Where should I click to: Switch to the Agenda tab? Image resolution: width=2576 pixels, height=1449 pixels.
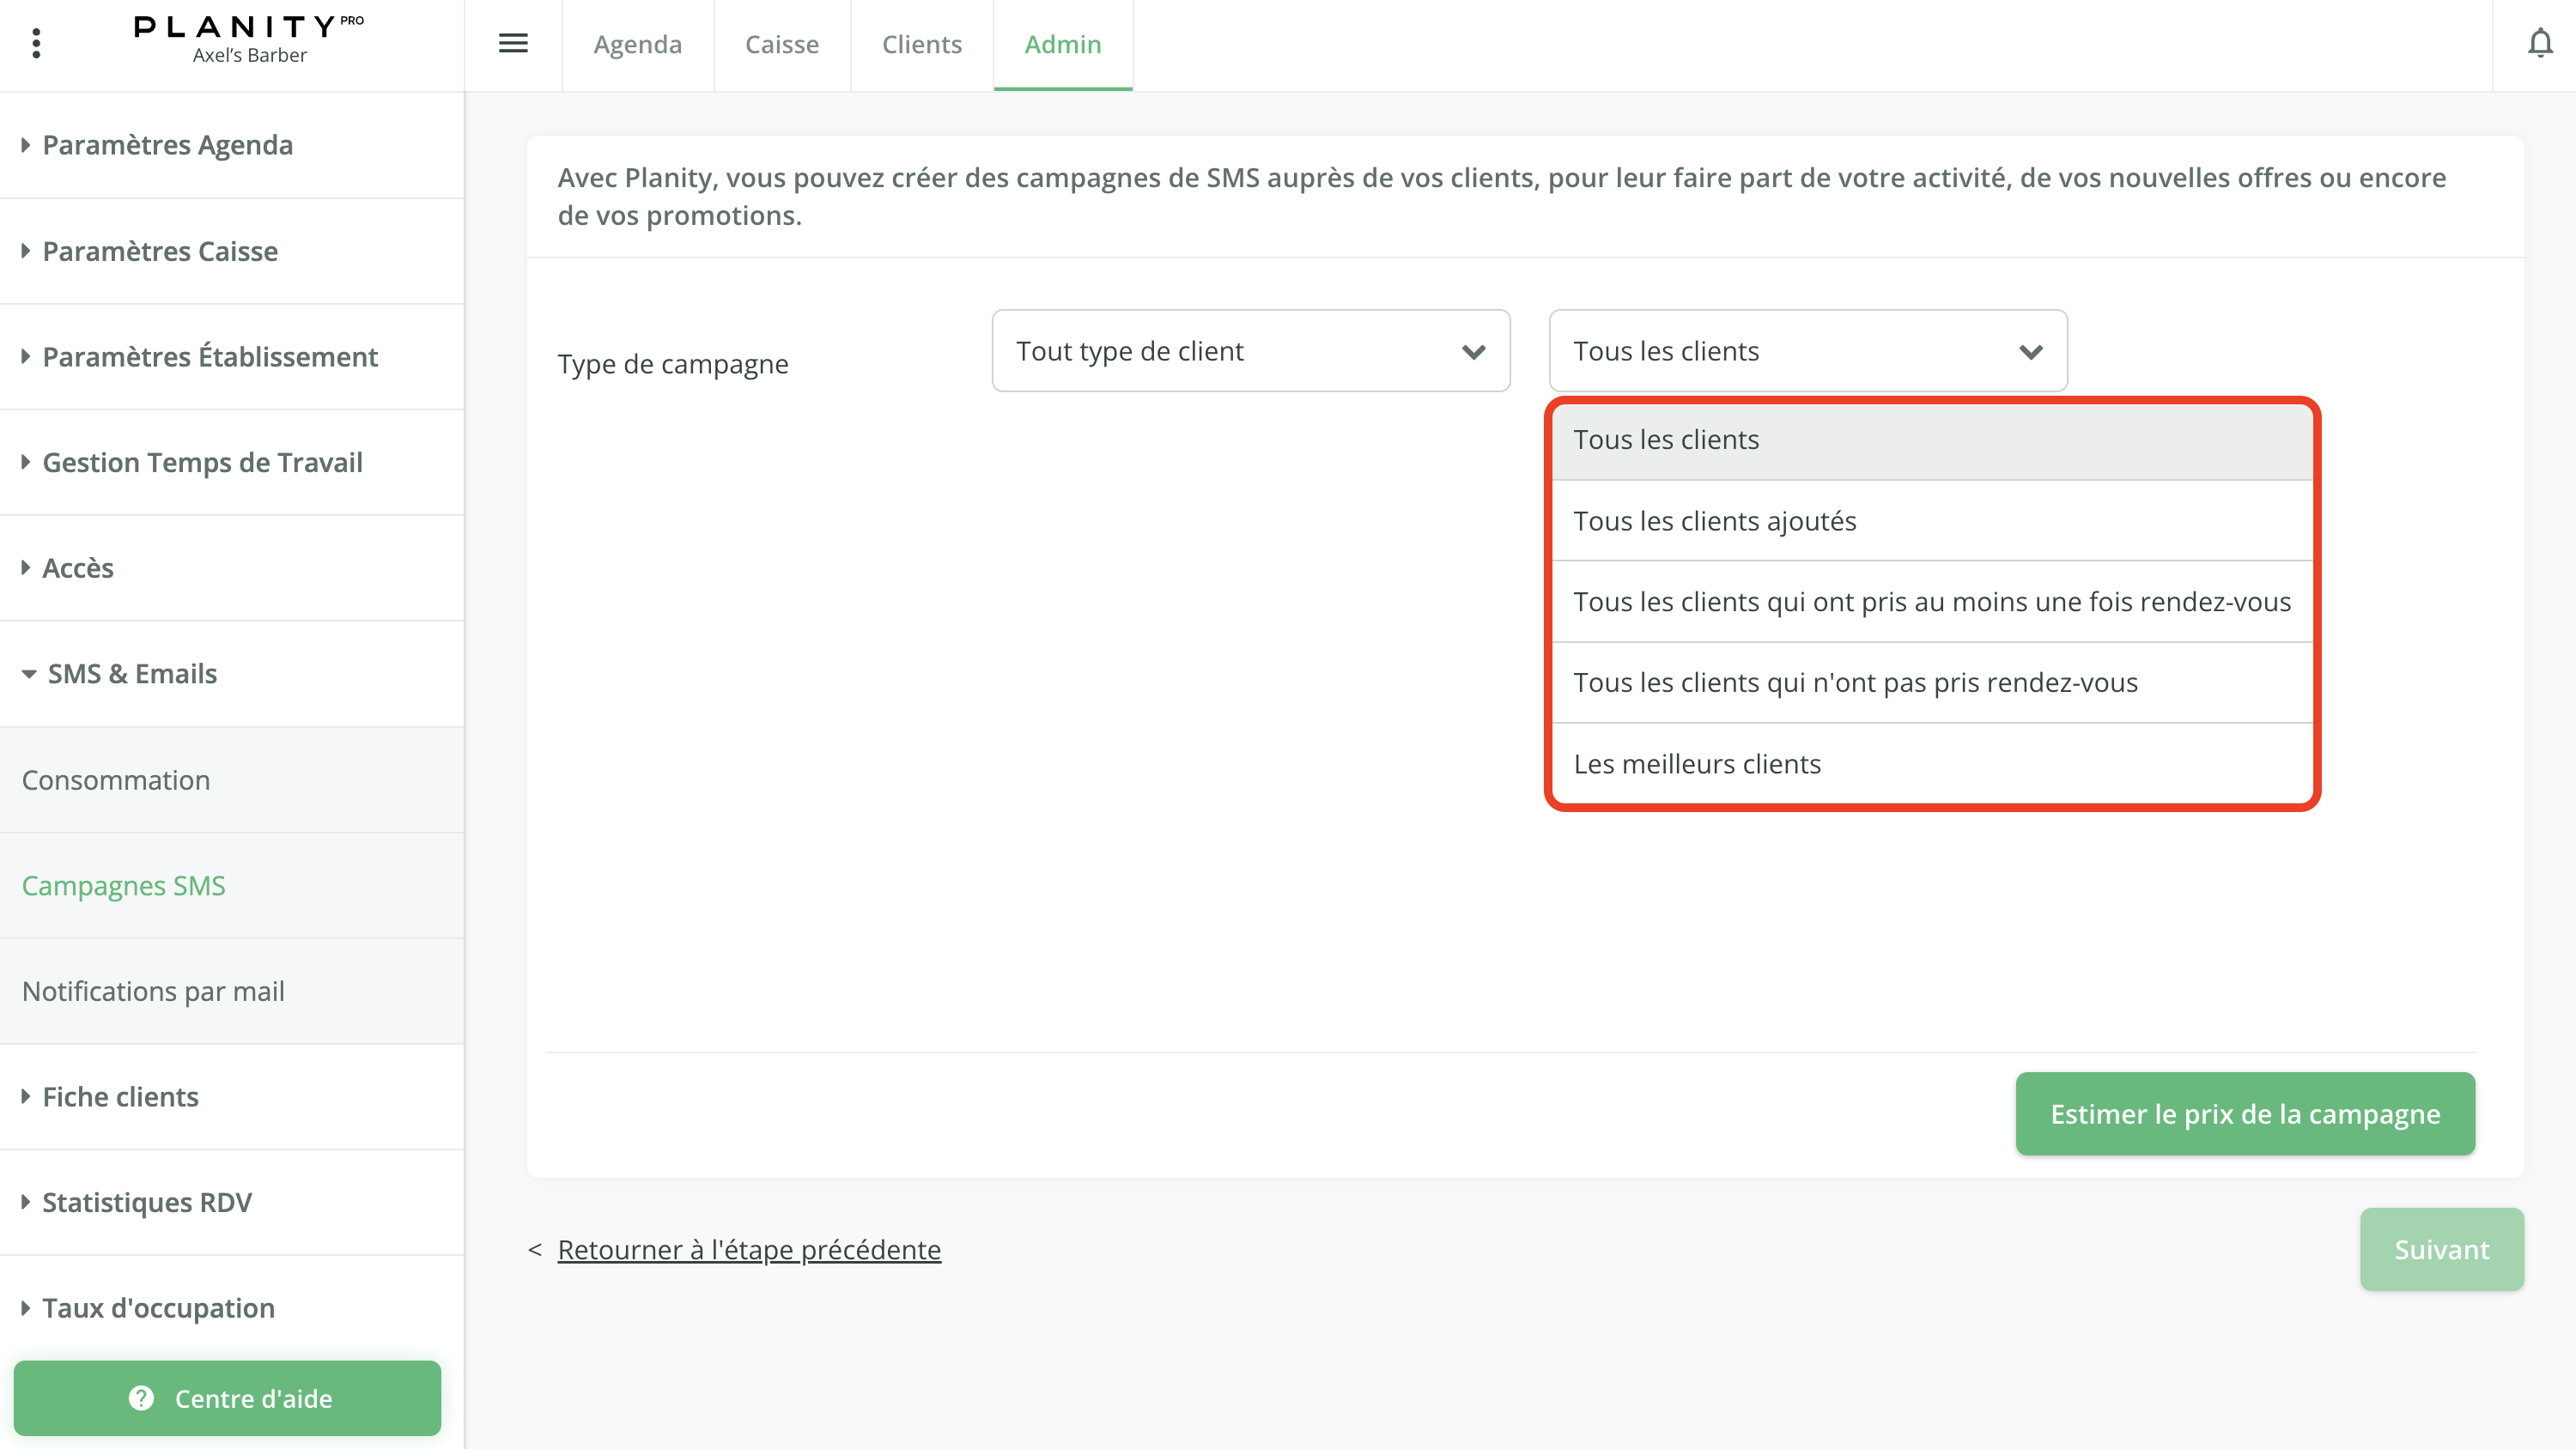tap(637, 45)
